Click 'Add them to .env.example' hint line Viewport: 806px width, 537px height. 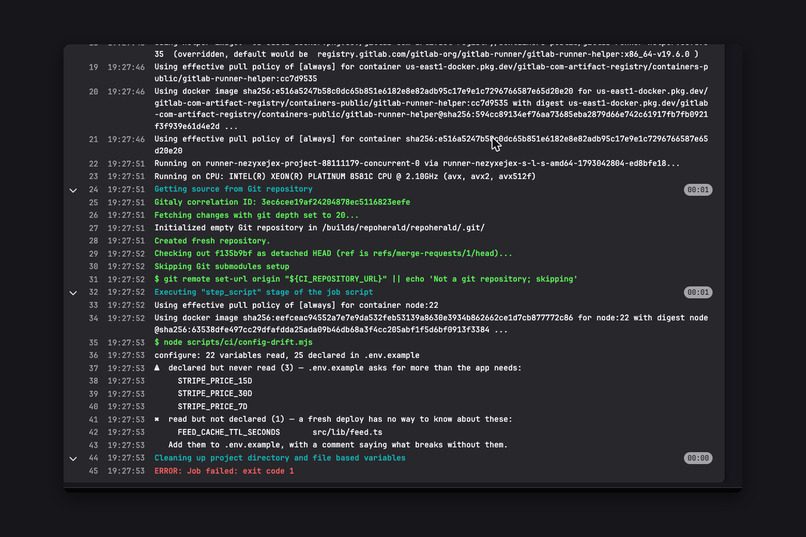338,445
